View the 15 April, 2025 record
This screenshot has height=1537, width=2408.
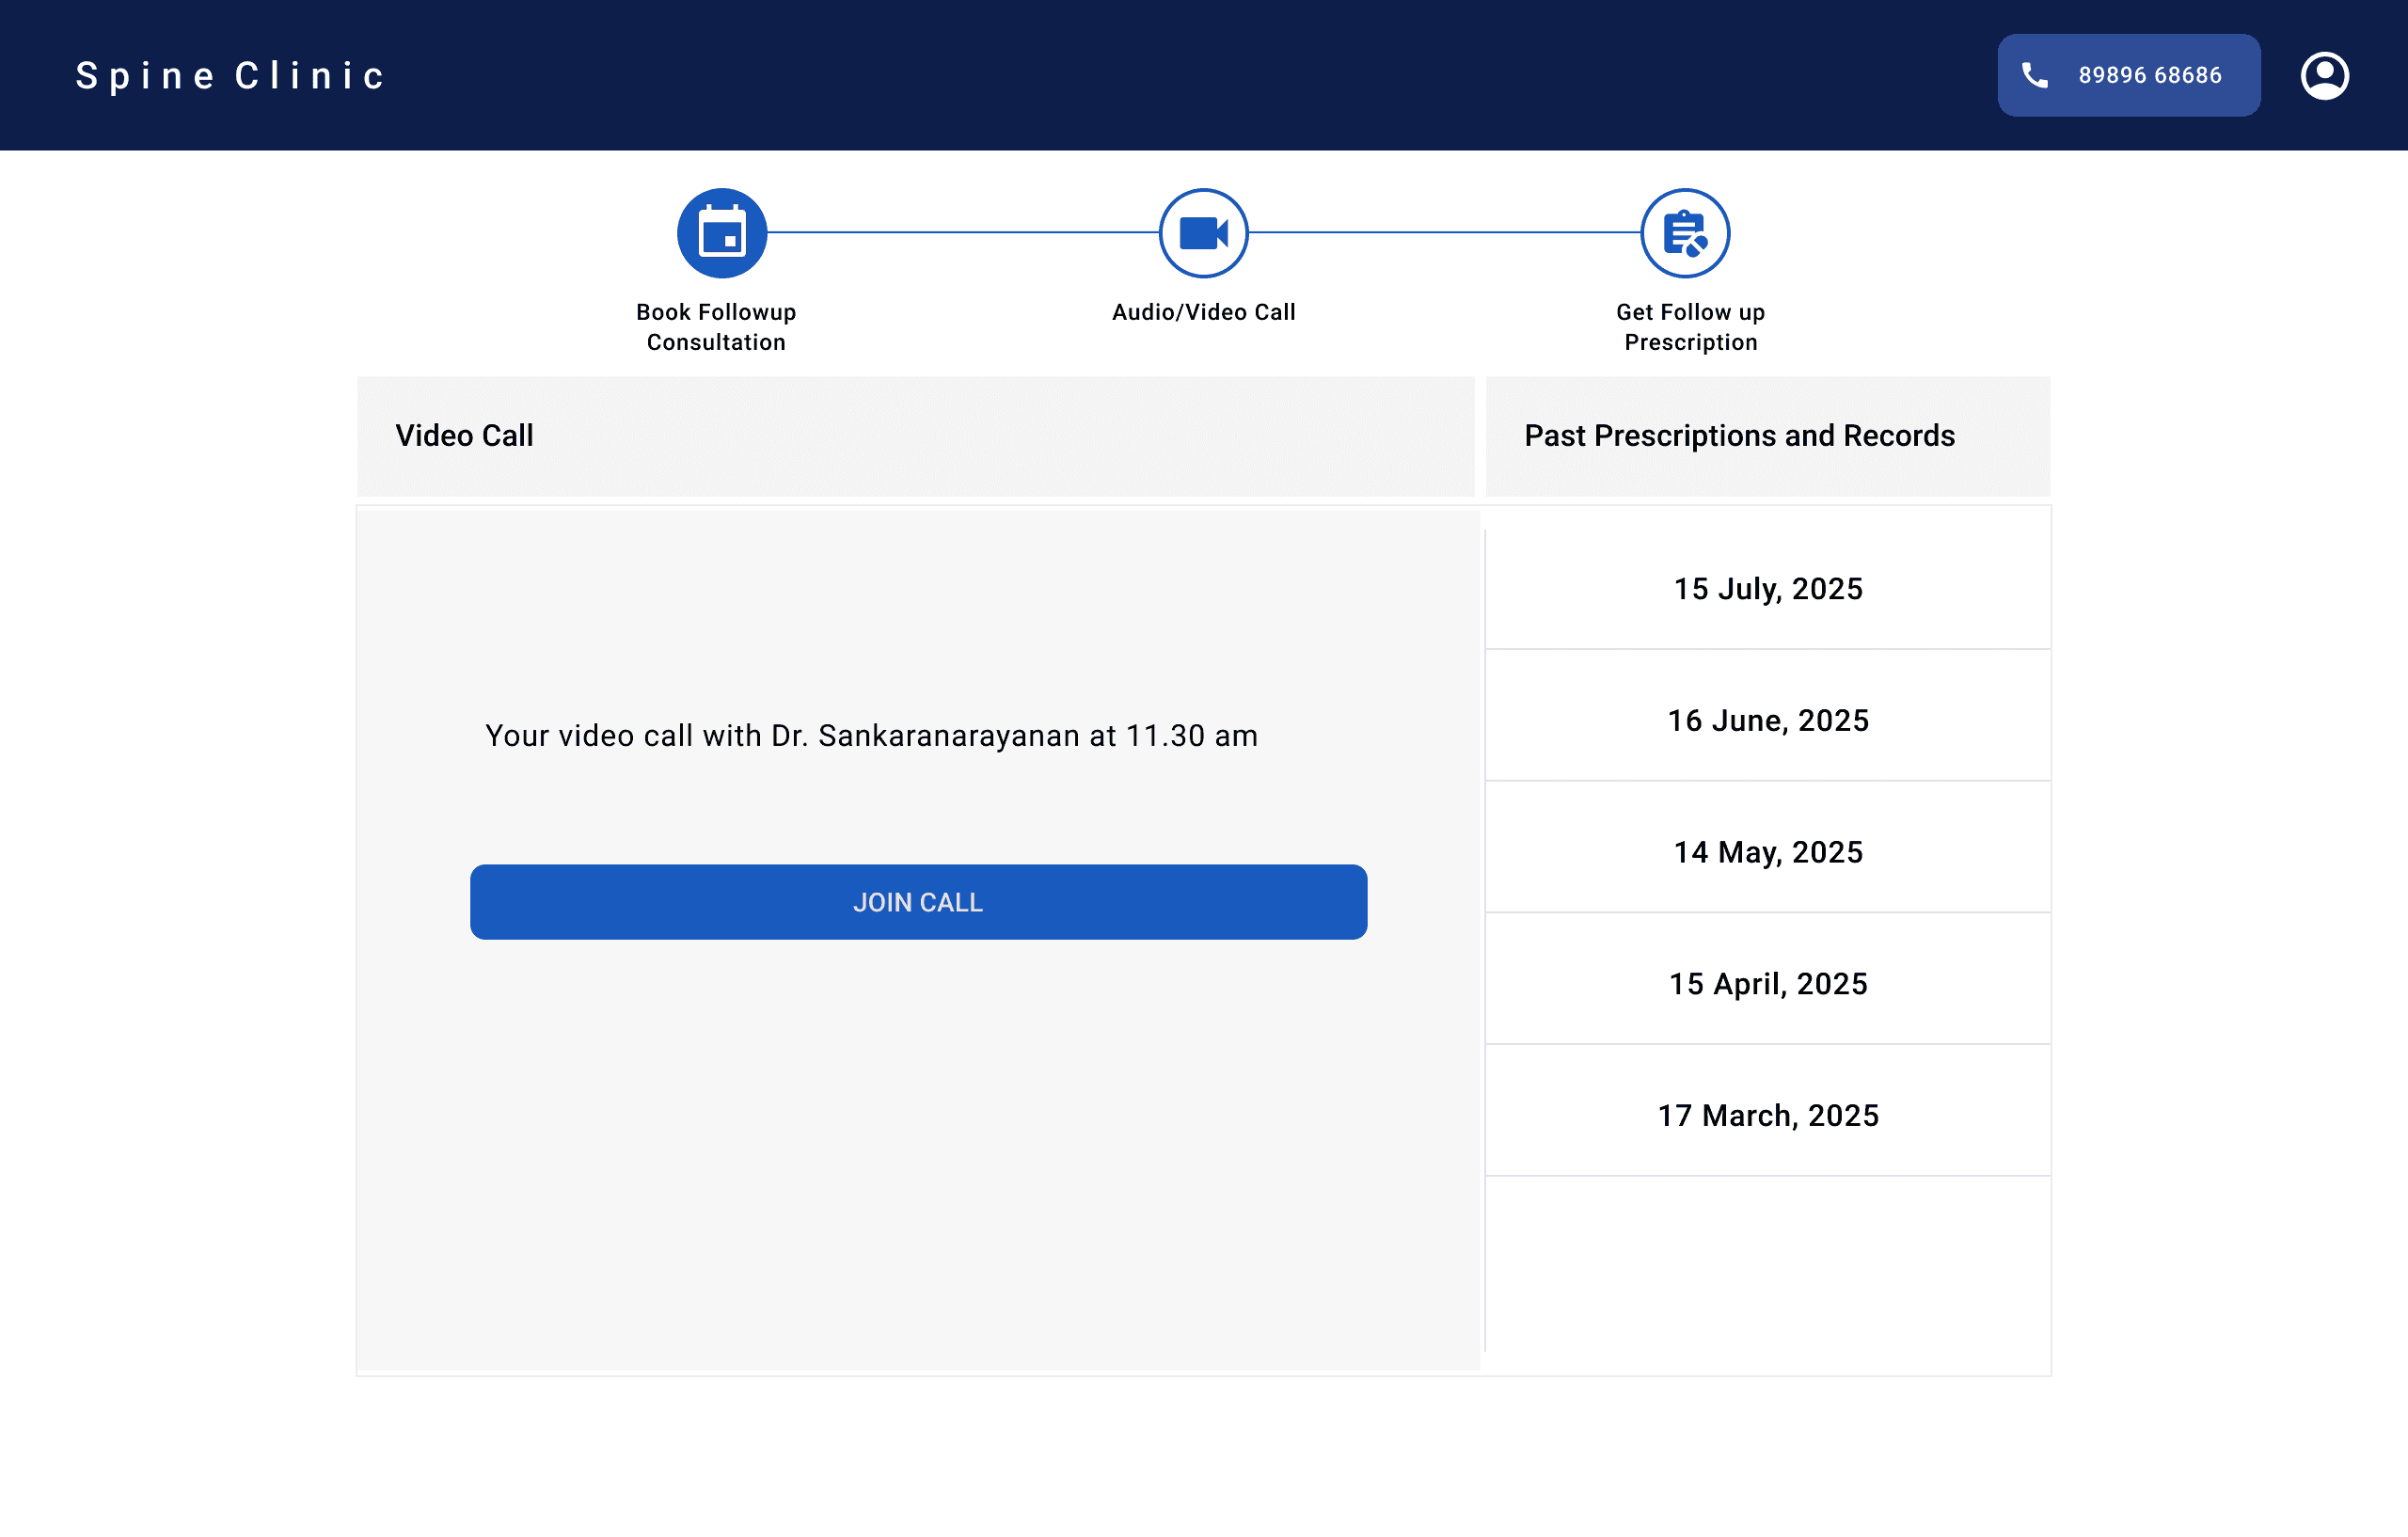coord(1767,984)
